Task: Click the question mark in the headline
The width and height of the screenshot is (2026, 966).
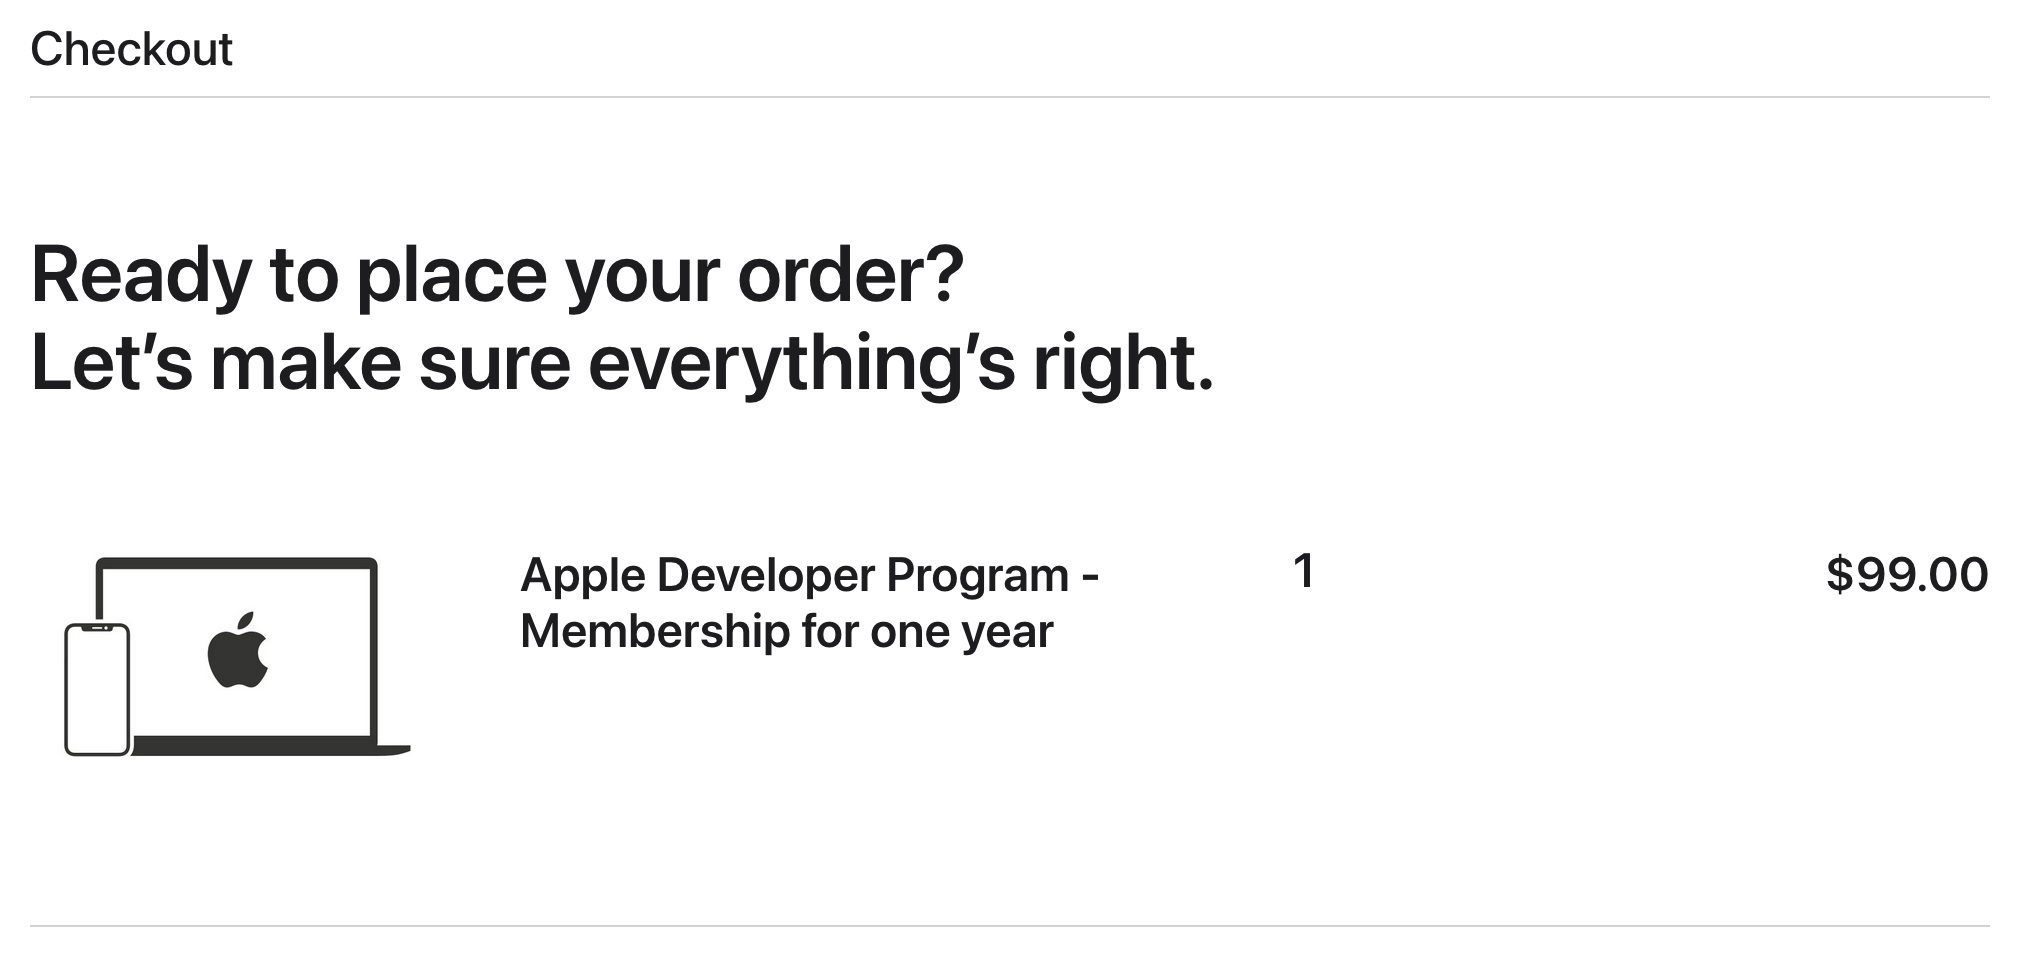Action: coord(944,274)
